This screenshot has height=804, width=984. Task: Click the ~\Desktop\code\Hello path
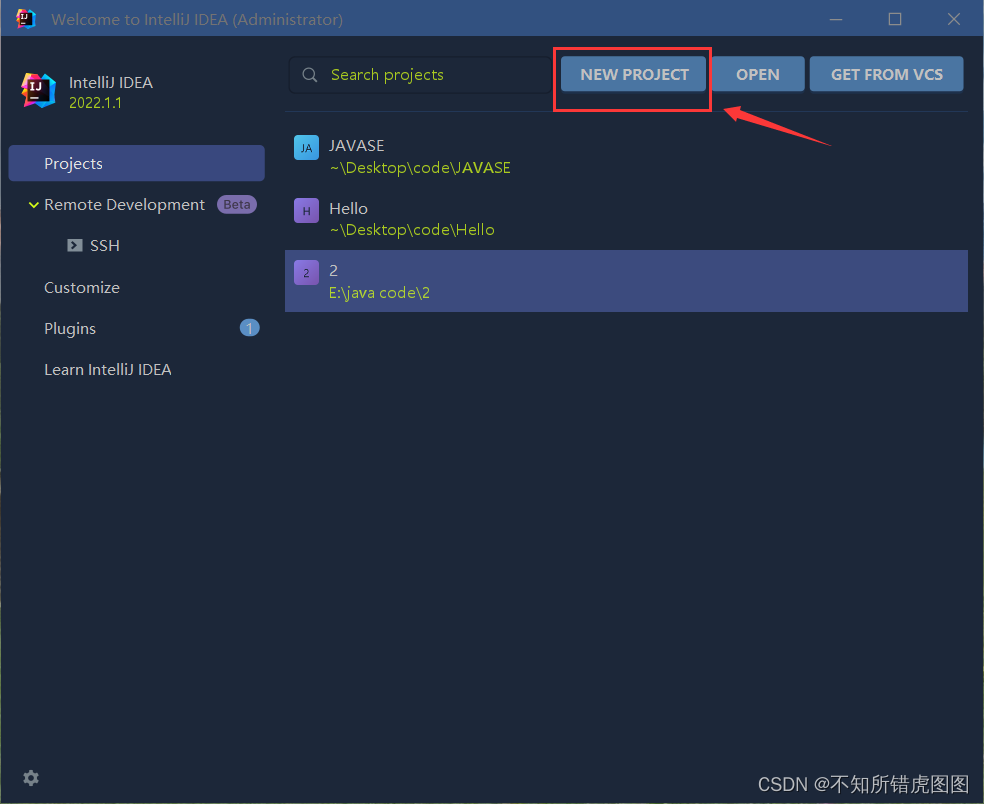tap(412, 230)
